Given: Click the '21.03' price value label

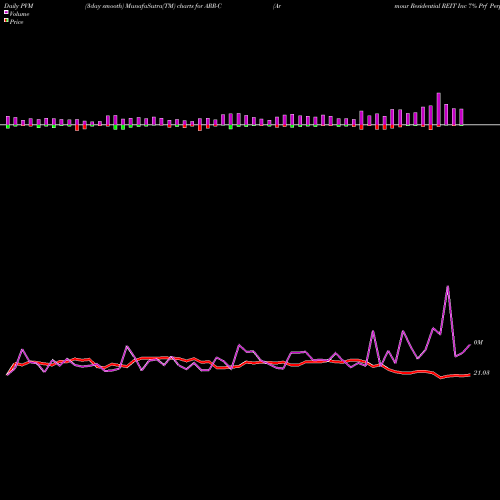Looking at the screenshot, I should [x=481, y=373].
